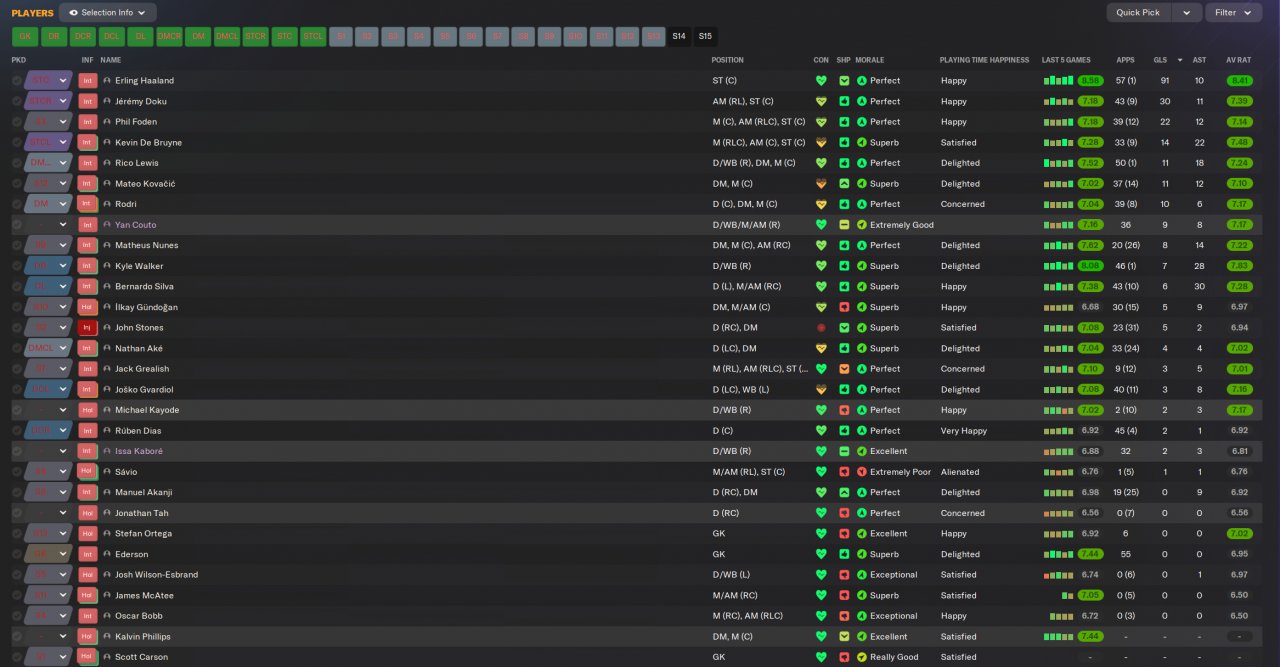Open player profile icon beside Jérémy Doku
Screen dimensions: 1280x667
point(107,101)
